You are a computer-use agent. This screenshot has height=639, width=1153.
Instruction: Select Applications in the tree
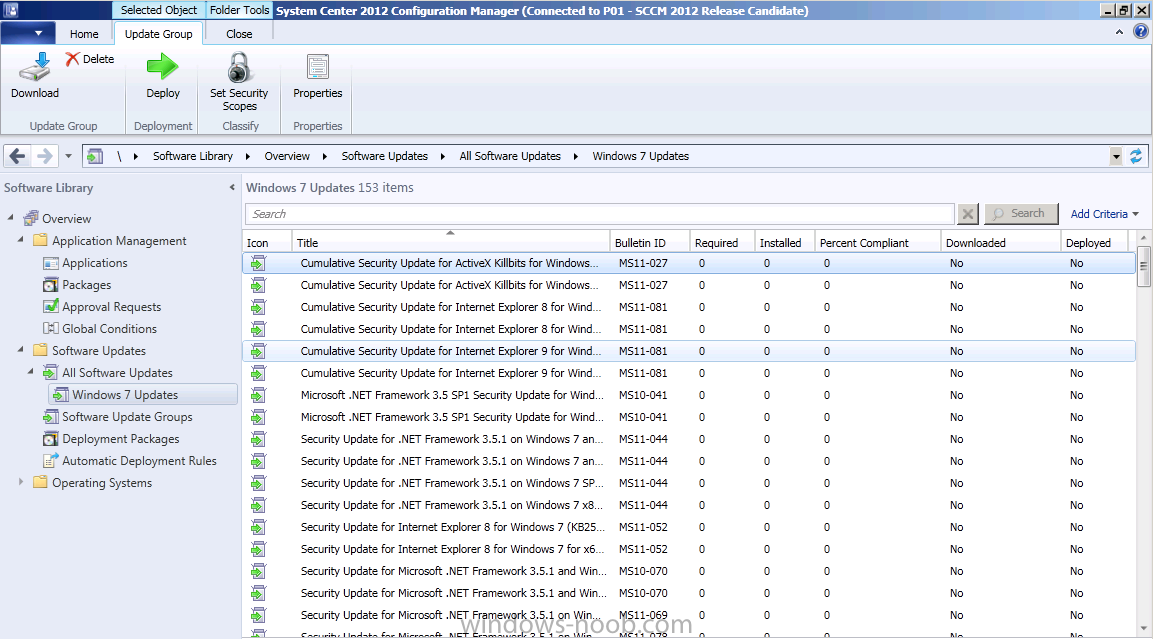click(x=95, y=263)
